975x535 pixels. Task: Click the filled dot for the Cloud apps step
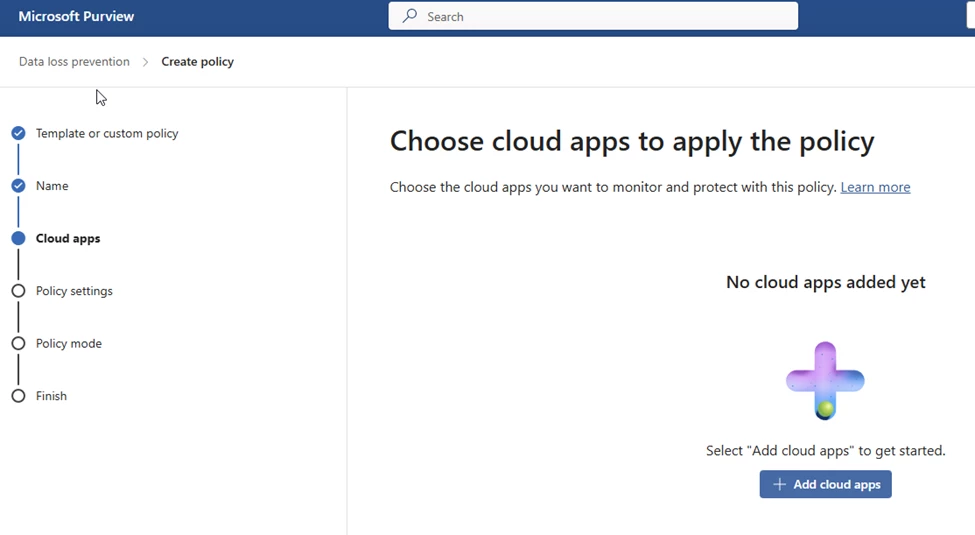click(x=18, y=238)
